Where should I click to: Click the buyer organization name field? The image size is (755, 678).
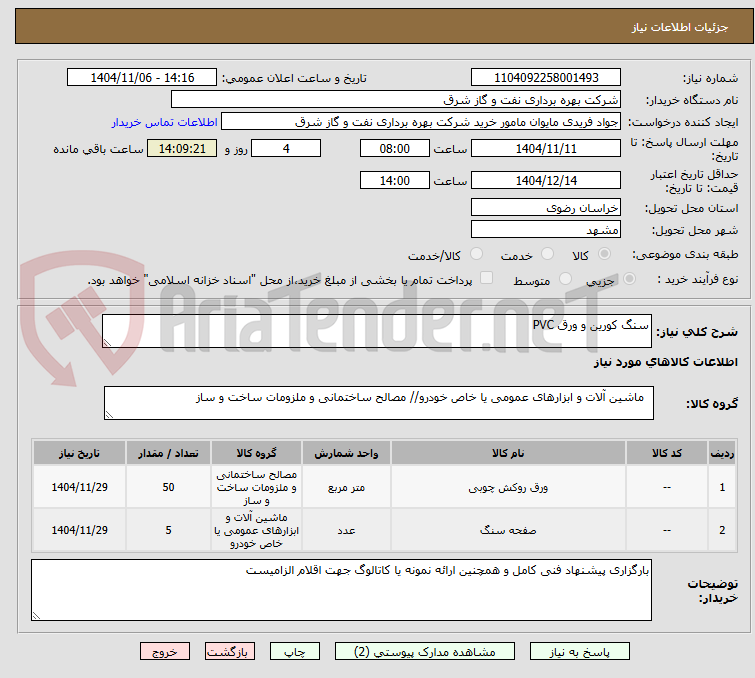coord(396,100)
